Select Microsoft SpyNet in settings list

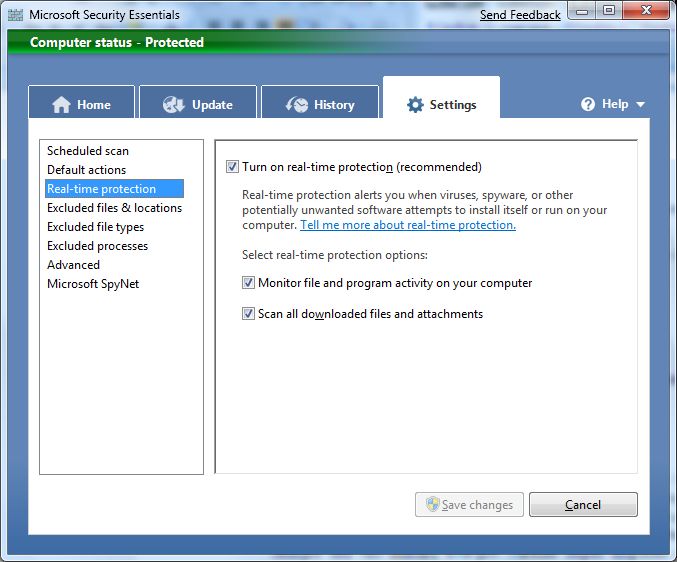click(93, 284)
